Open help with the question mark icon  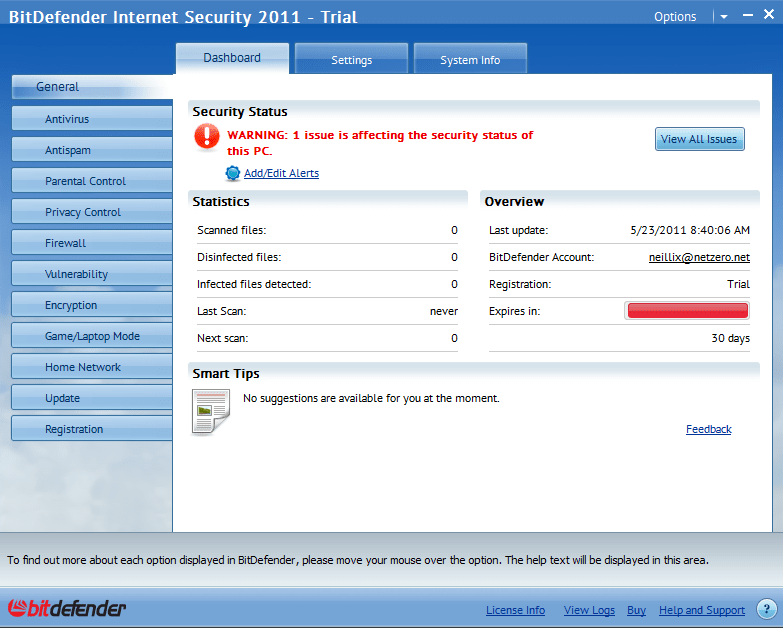point(766,609)
